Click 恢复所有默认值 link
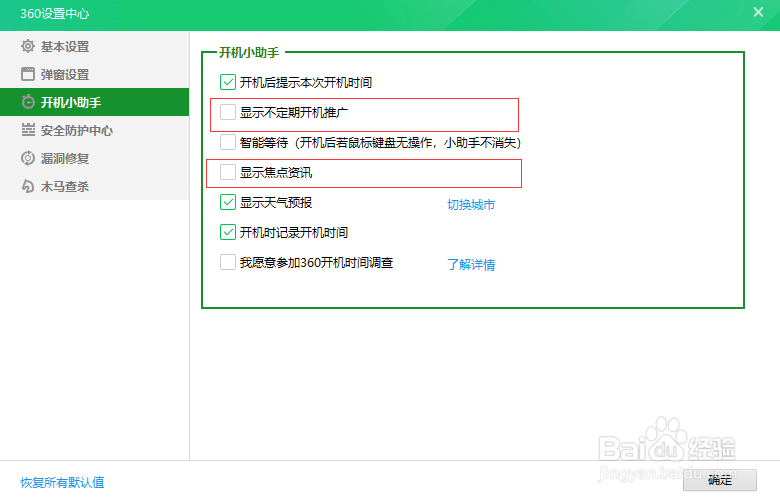Viewport: 780px width, 500px height. (62, 482)
